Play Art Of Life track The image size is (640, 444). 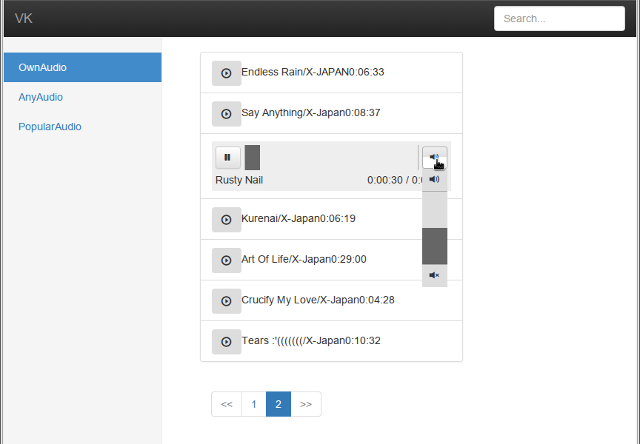coord(226,260)
